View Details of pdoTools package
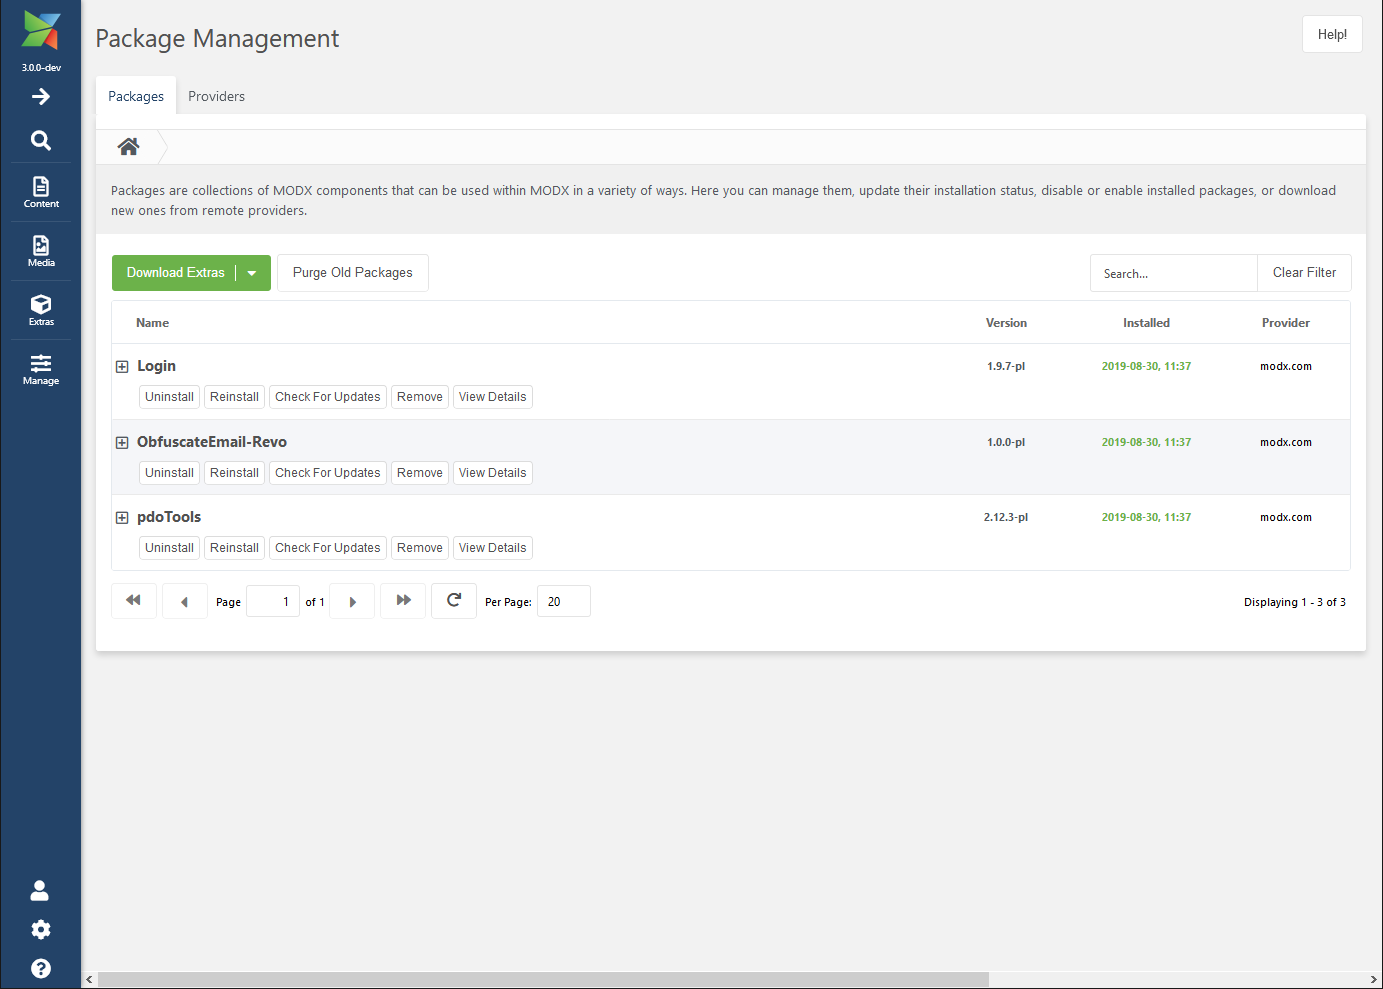Viewport: 1383px width, 989px height. (493, 548)
